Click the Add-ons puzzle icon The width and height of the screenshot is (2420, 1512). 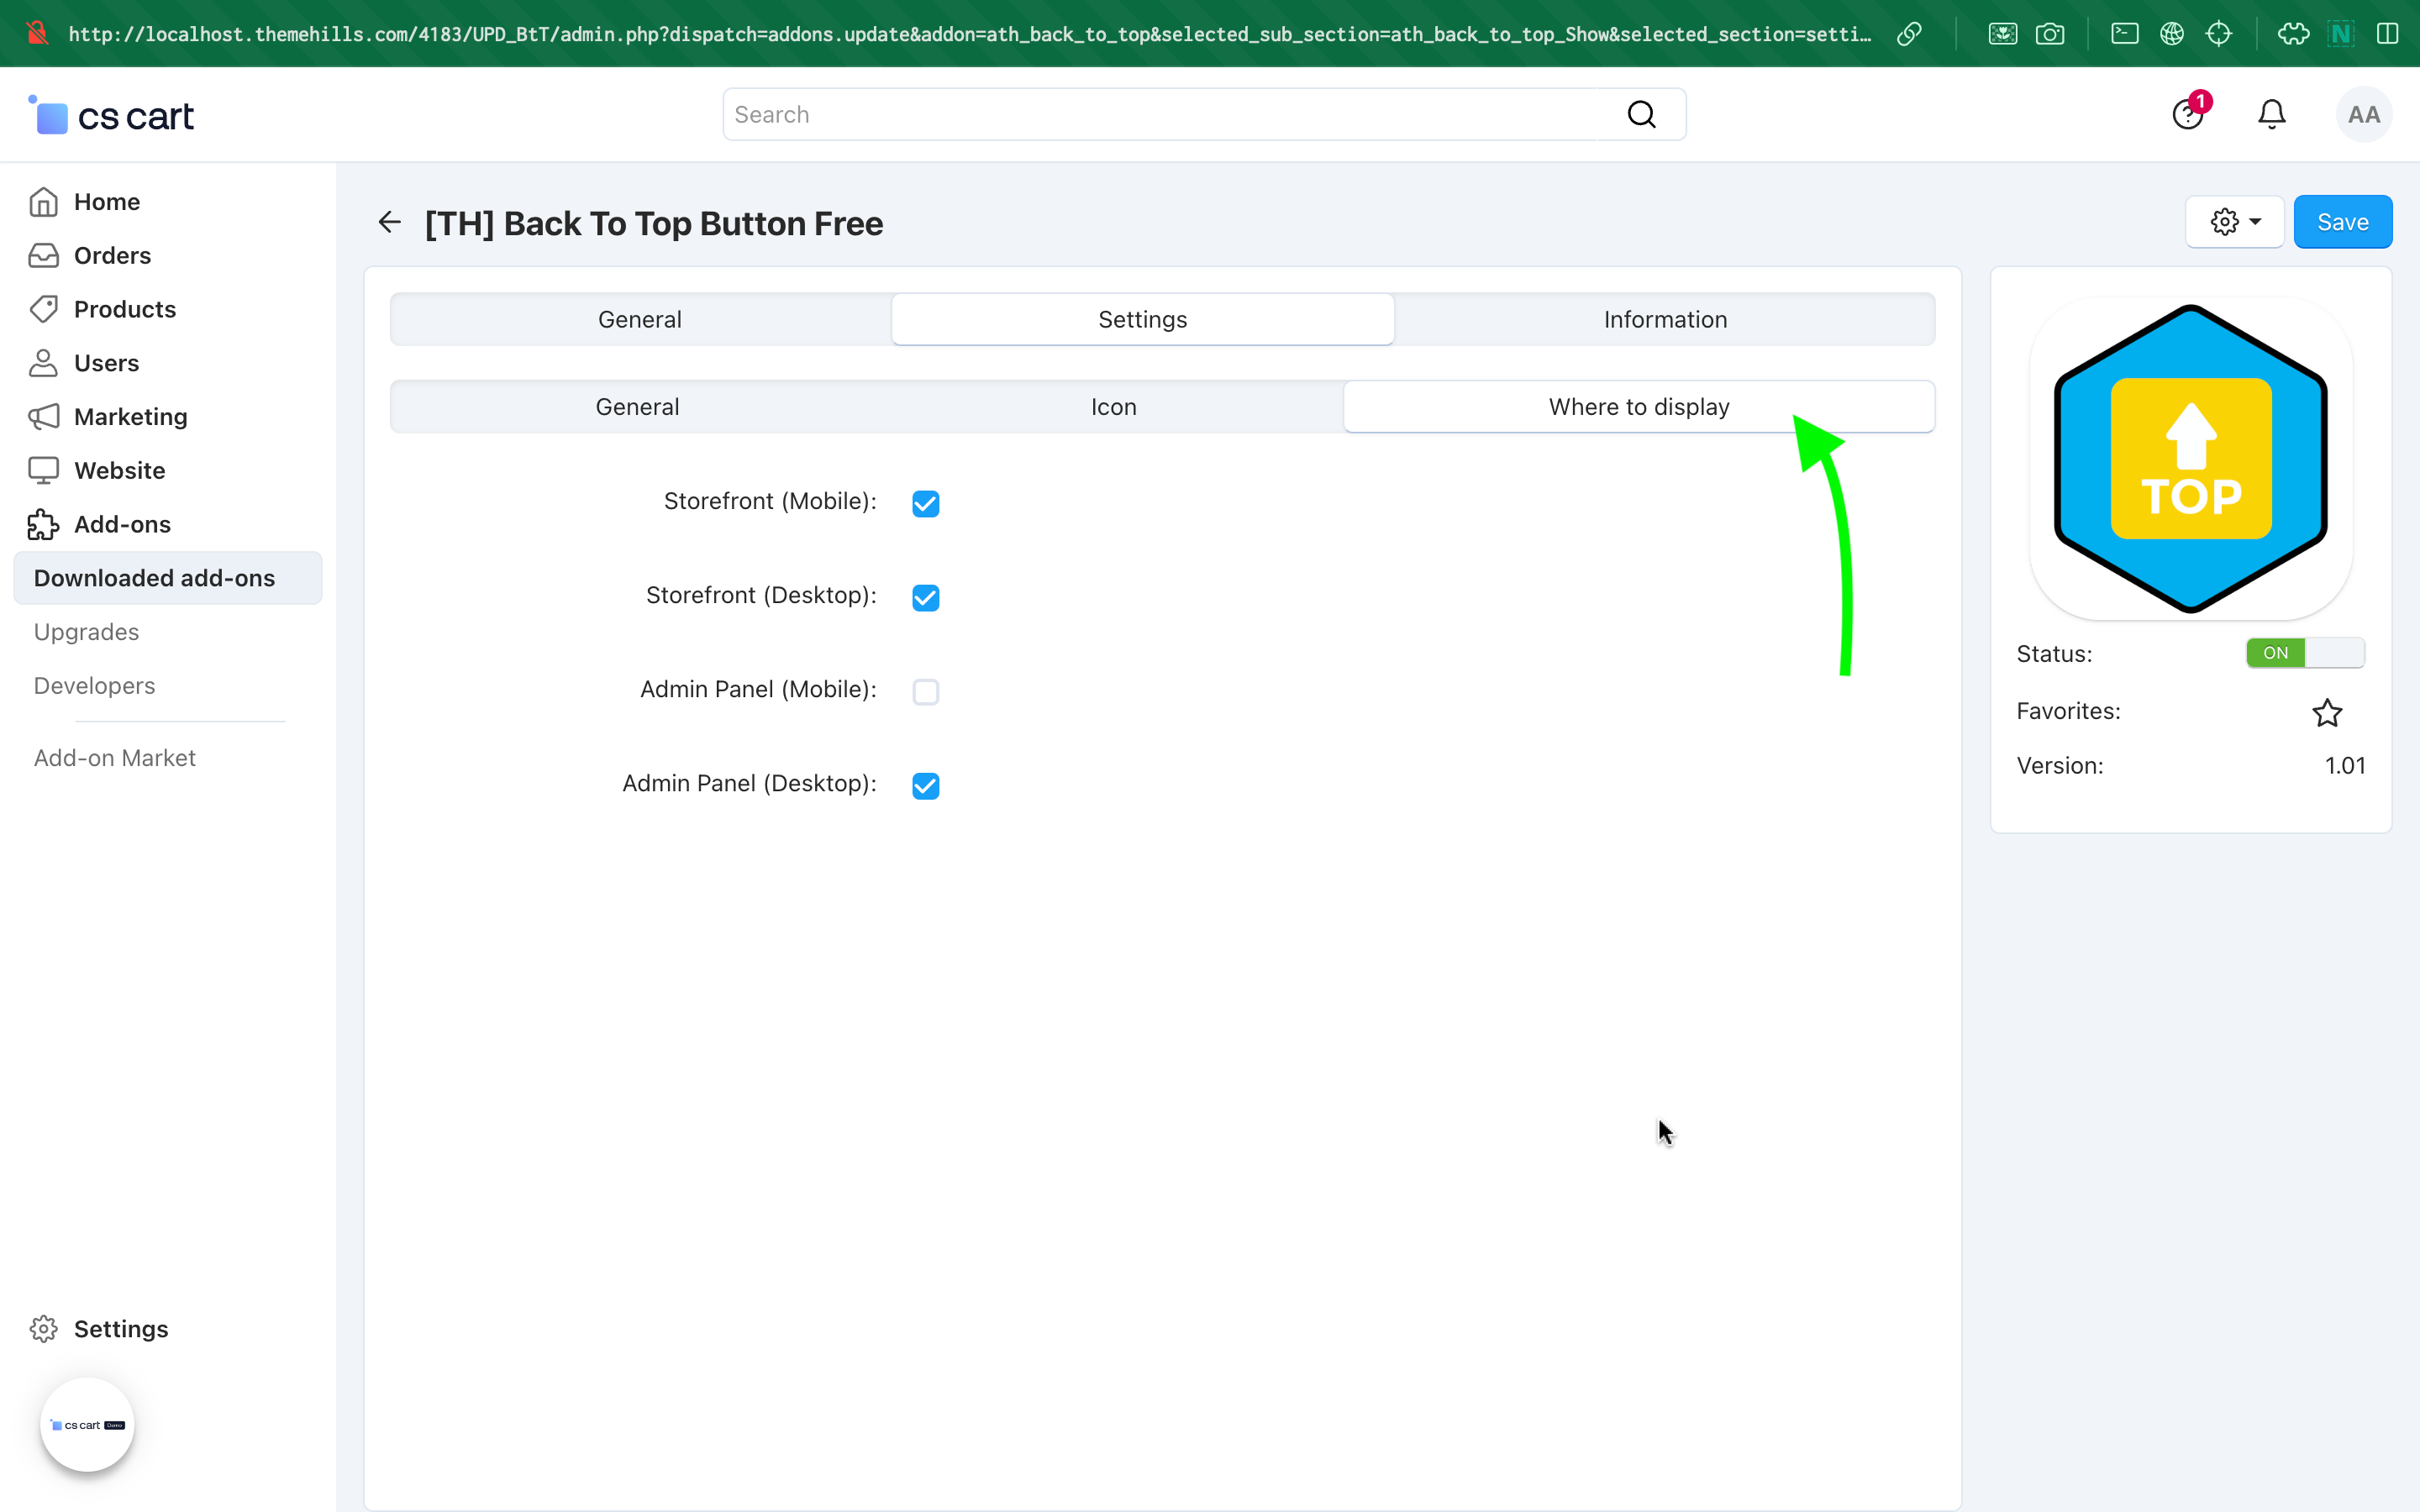pos(44,524)
